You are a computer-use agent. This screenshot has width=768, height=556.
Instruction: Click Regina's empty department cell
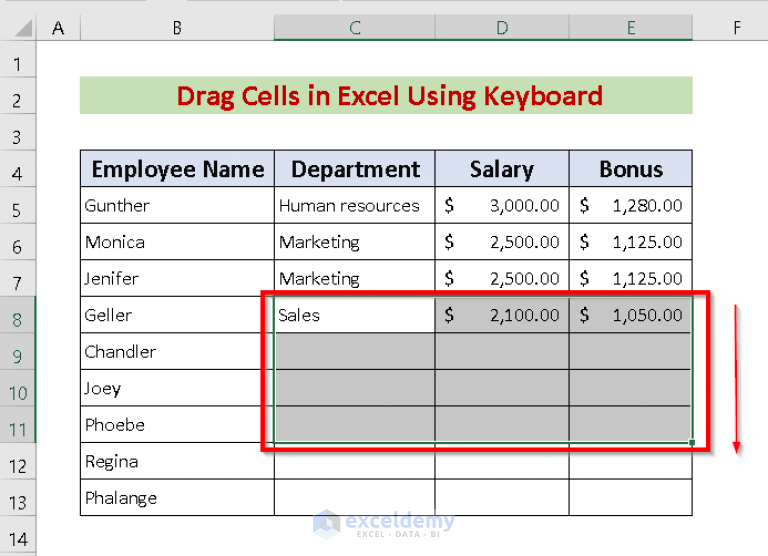click(355, 461)
